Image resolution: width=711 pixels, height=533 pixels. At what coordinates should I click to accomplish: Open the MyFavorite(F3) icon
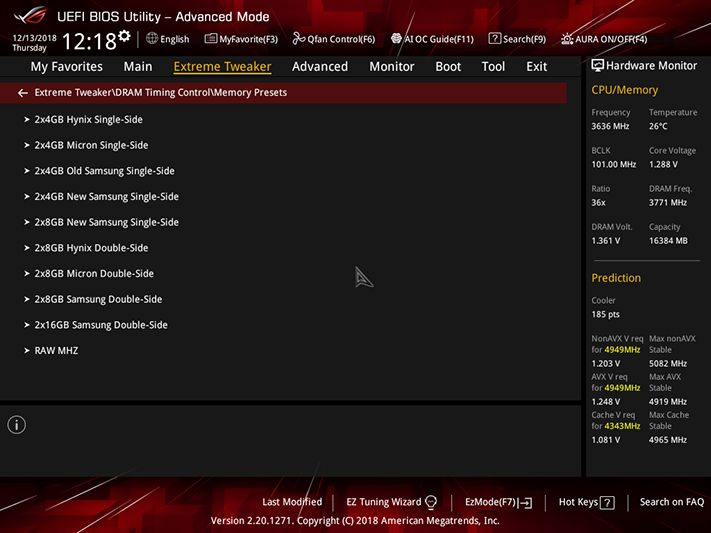(210, 39)
